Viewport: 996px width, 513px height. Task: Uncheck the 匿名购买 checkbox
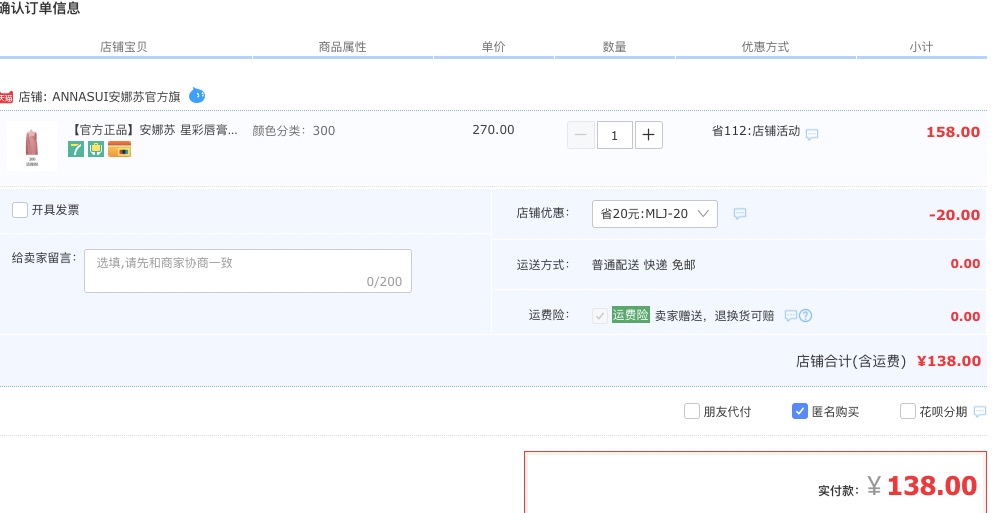[800, 411]
